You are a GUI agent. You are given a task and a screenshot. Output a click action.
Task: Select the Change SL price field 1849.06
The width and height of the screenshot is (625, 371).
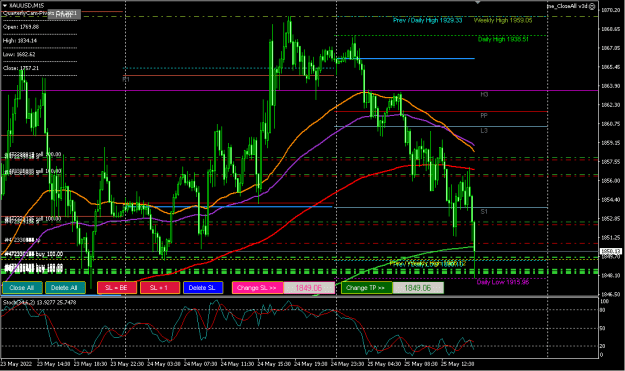309,288
